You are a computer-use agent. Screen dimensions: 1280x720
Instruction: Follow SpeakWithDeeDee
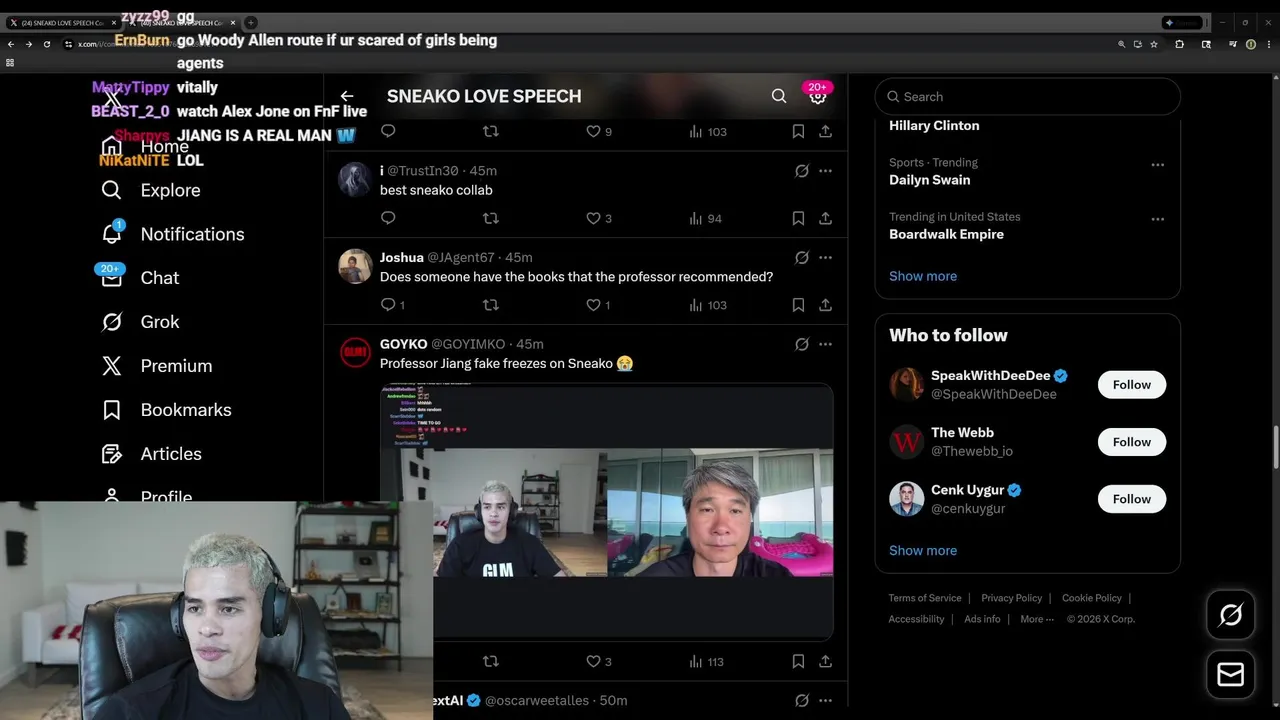pyautogui.click(x=1132, y=385)
